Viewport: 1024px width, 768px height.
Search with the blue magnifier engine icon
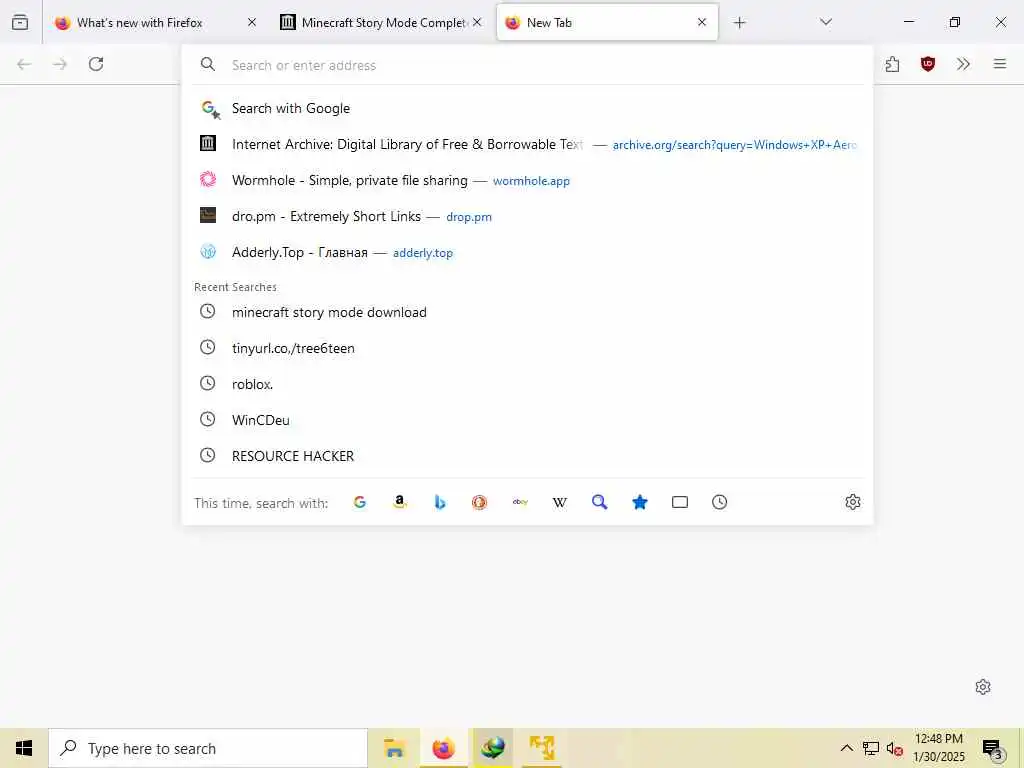[600, 502]
